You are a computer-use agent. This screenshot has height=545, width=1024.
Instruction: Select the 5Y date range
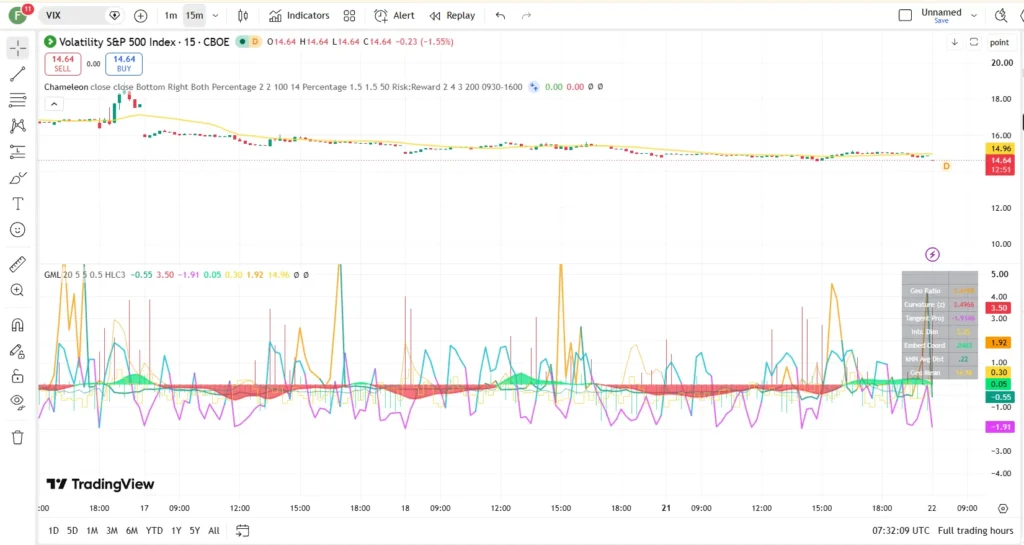tap(195, 531)
